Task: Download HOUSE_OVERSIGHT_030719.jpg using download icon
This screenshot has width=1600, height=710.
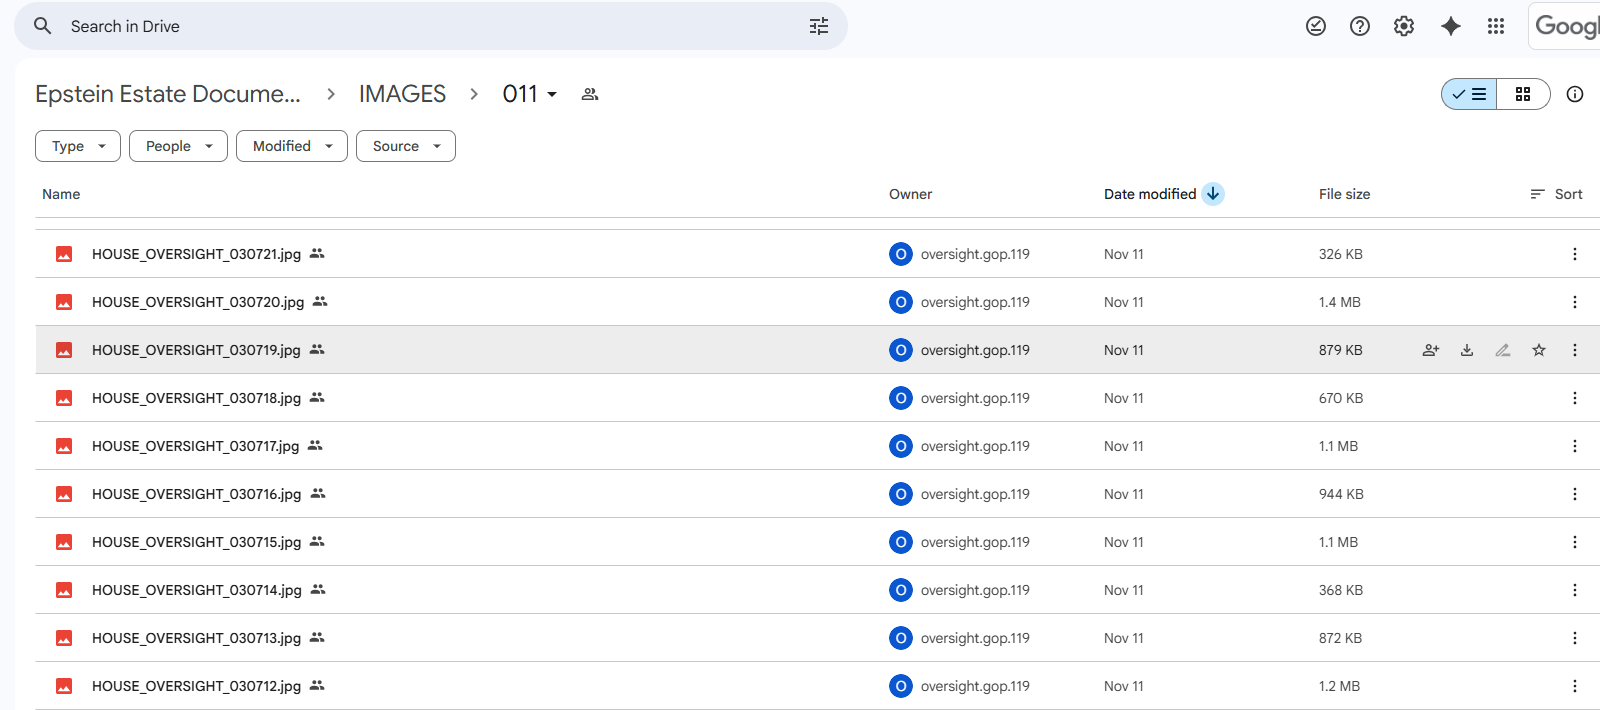Action: [1467, 350]
